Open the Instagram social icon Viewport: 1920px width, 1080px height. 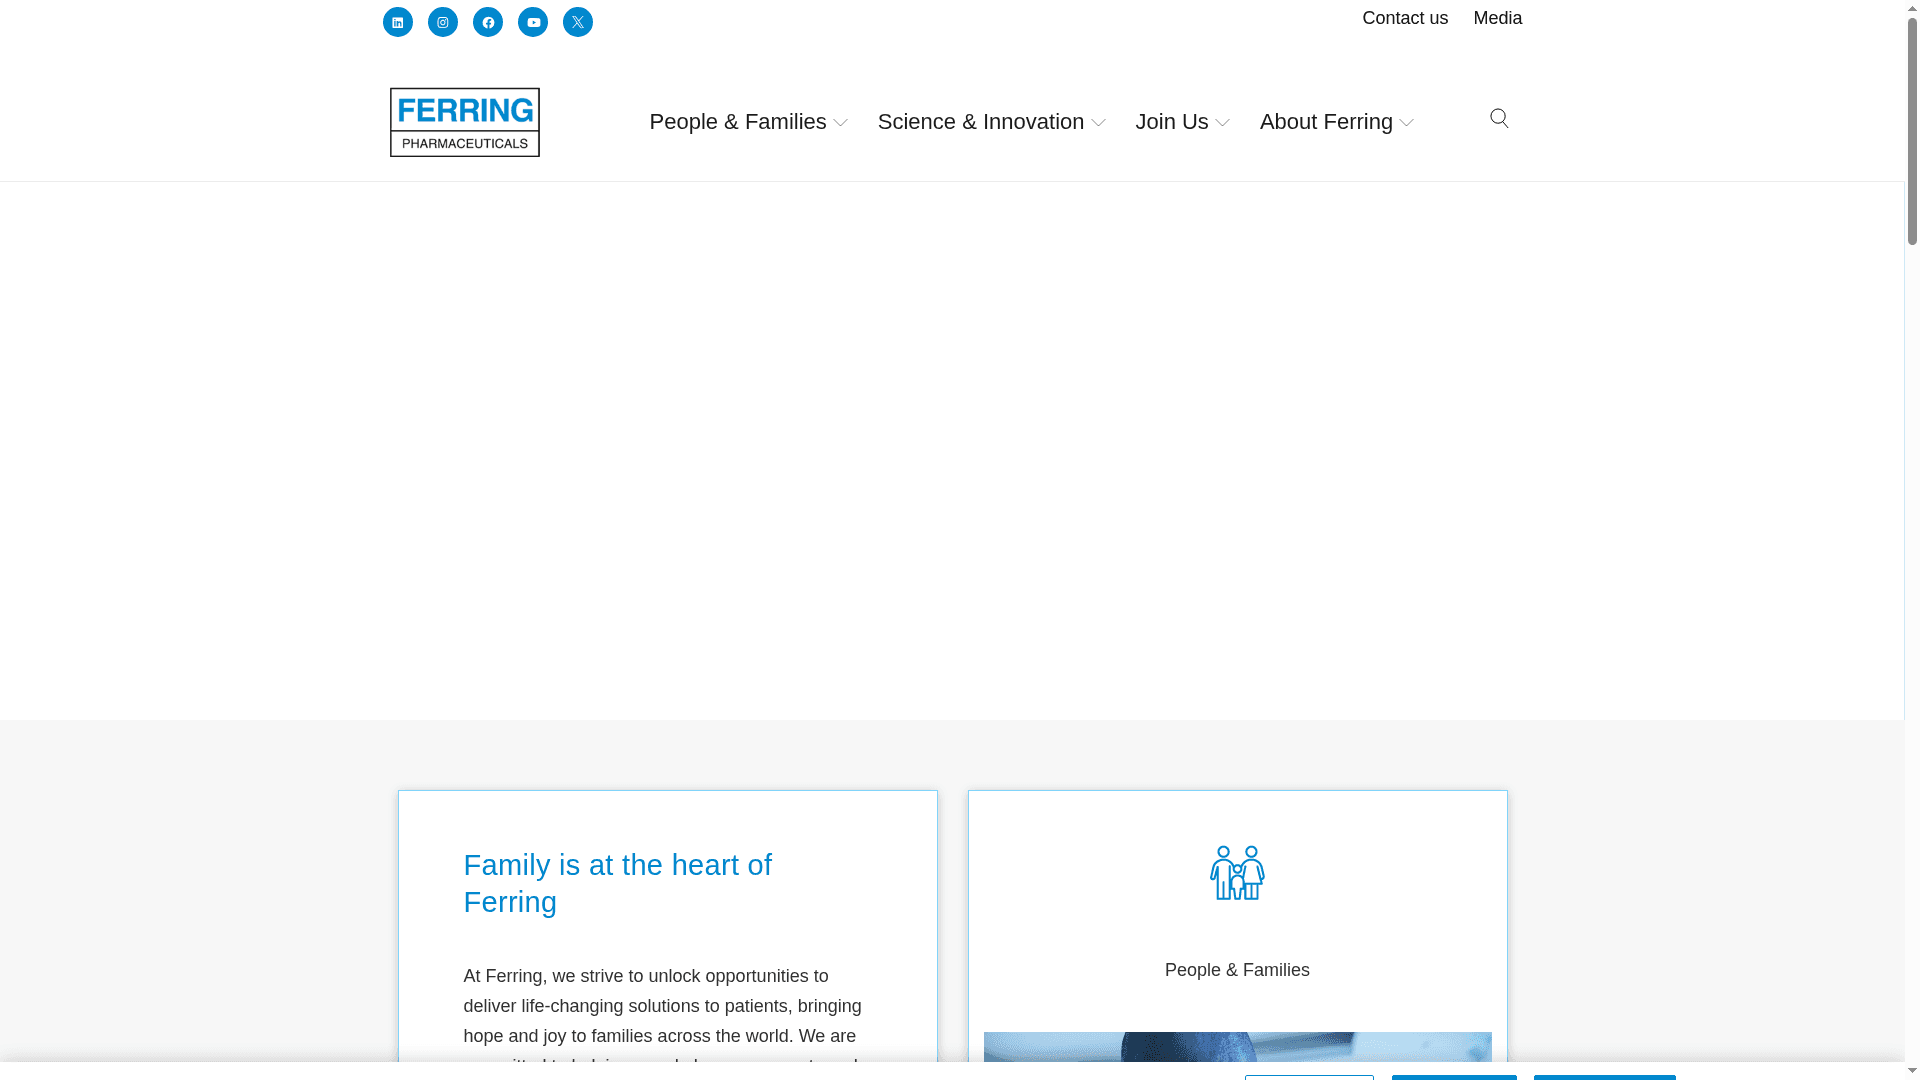click(x=442, y=21)
